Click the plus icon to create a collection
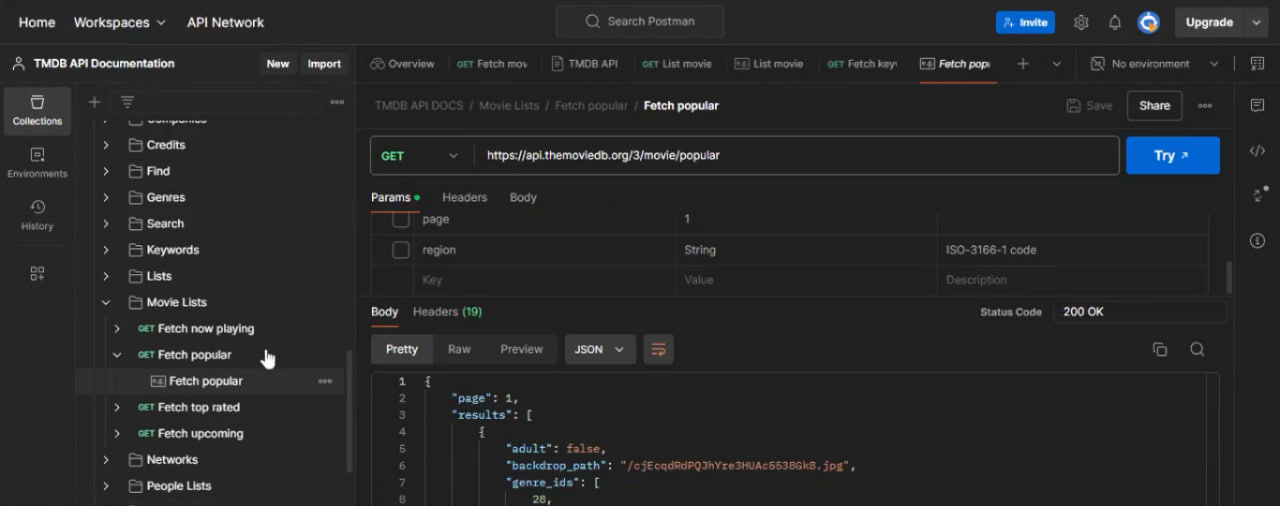 [94, 102]
